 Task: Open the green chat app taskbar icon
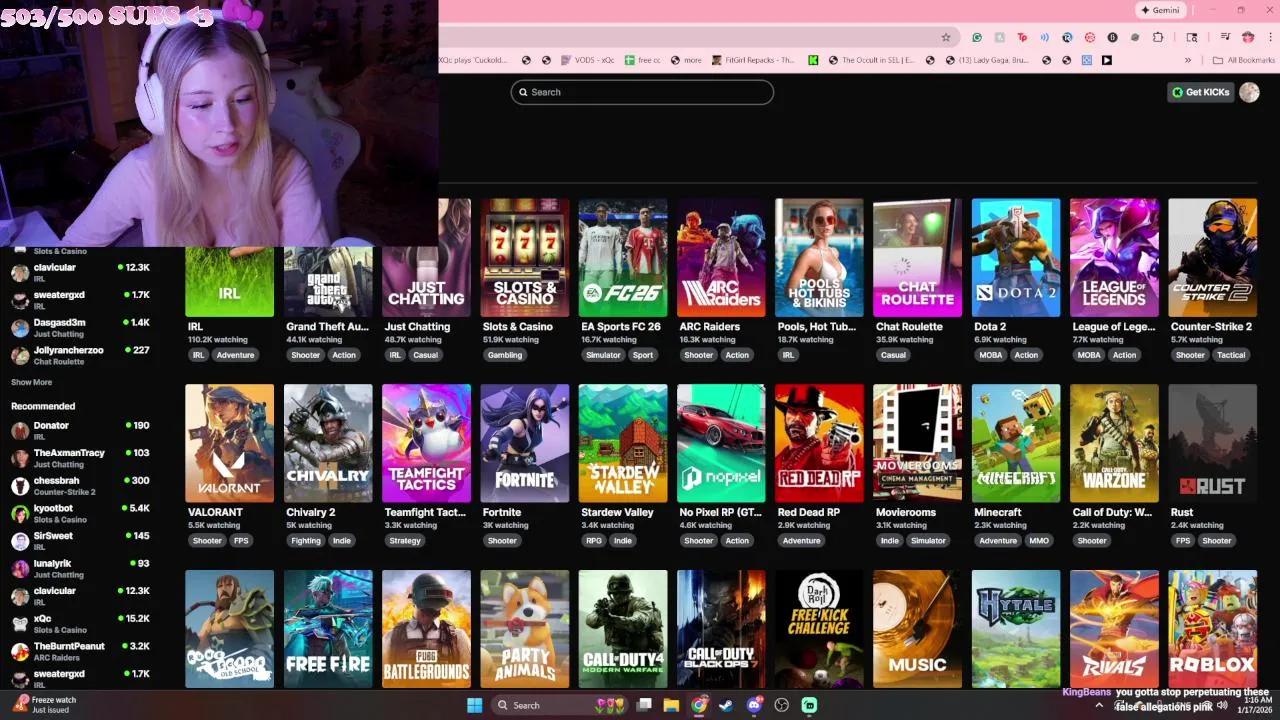(809, 705)
